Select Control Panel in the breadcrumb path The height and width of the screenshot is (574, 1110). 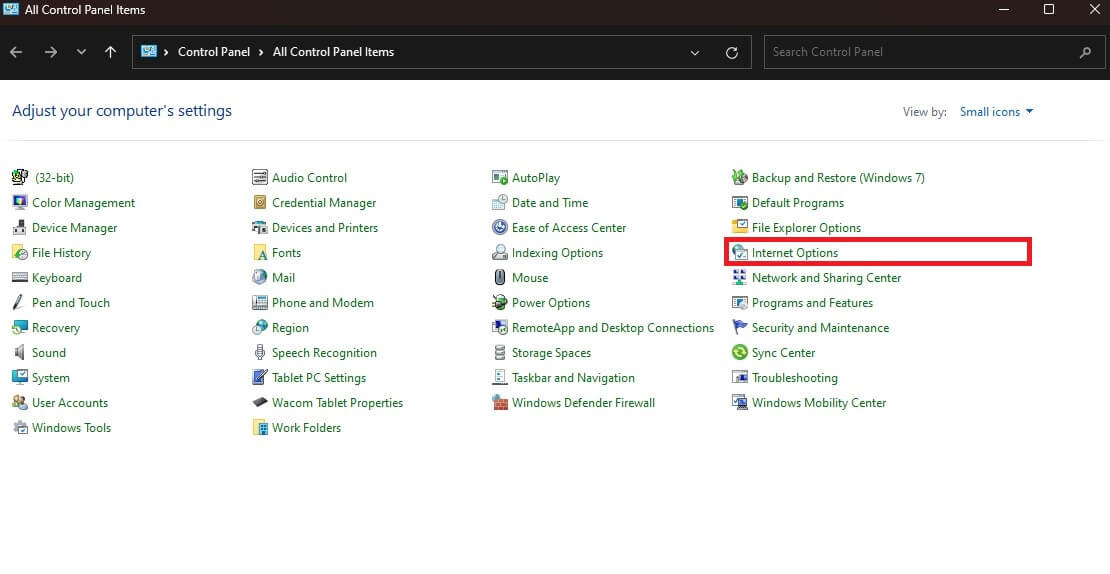[212, 52]
